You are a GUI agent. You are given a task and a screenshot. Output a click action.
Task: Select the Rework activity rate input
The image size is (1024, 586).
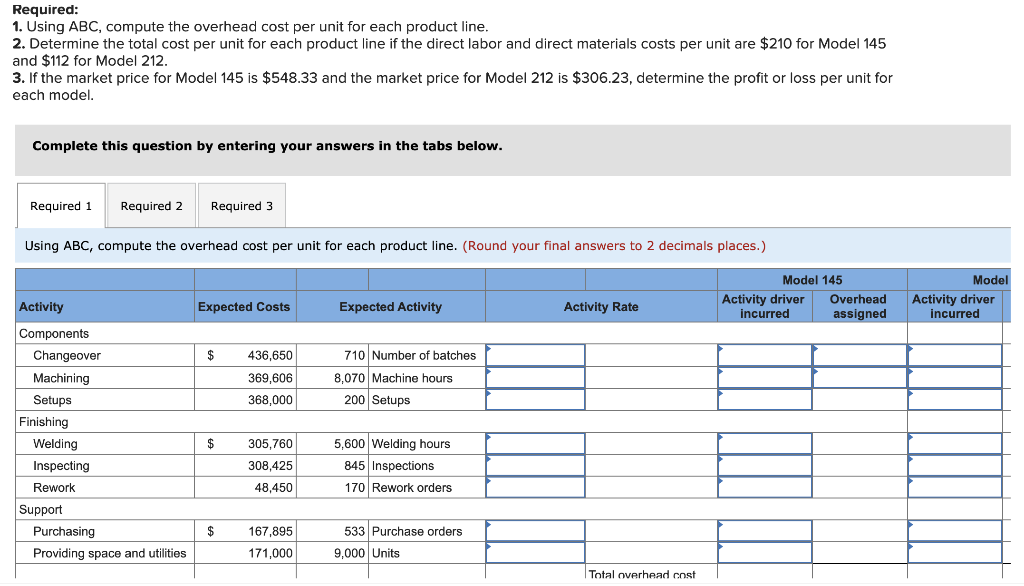[536, 487]
